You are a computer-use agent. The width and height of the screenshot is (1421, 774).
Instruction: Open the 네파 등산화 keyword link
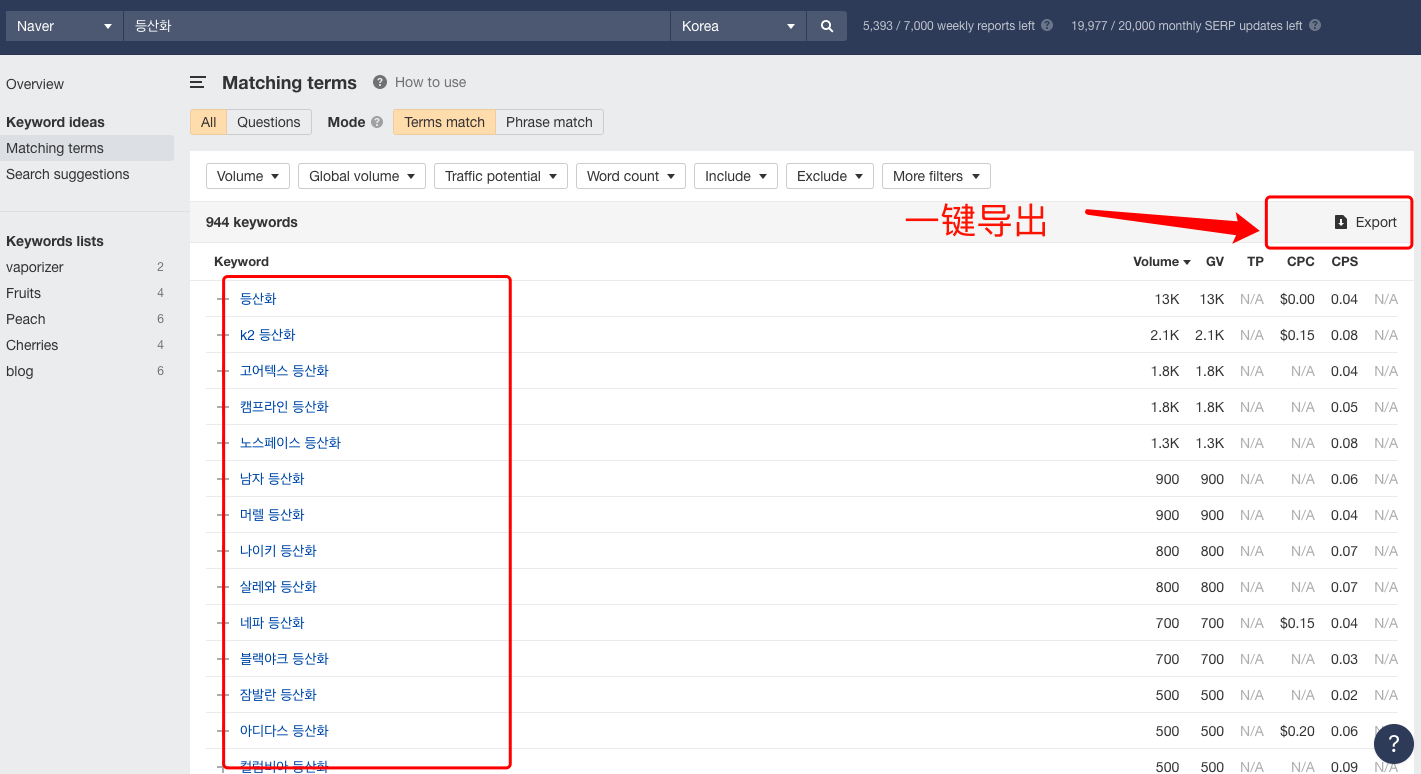(x=272, y=623)
